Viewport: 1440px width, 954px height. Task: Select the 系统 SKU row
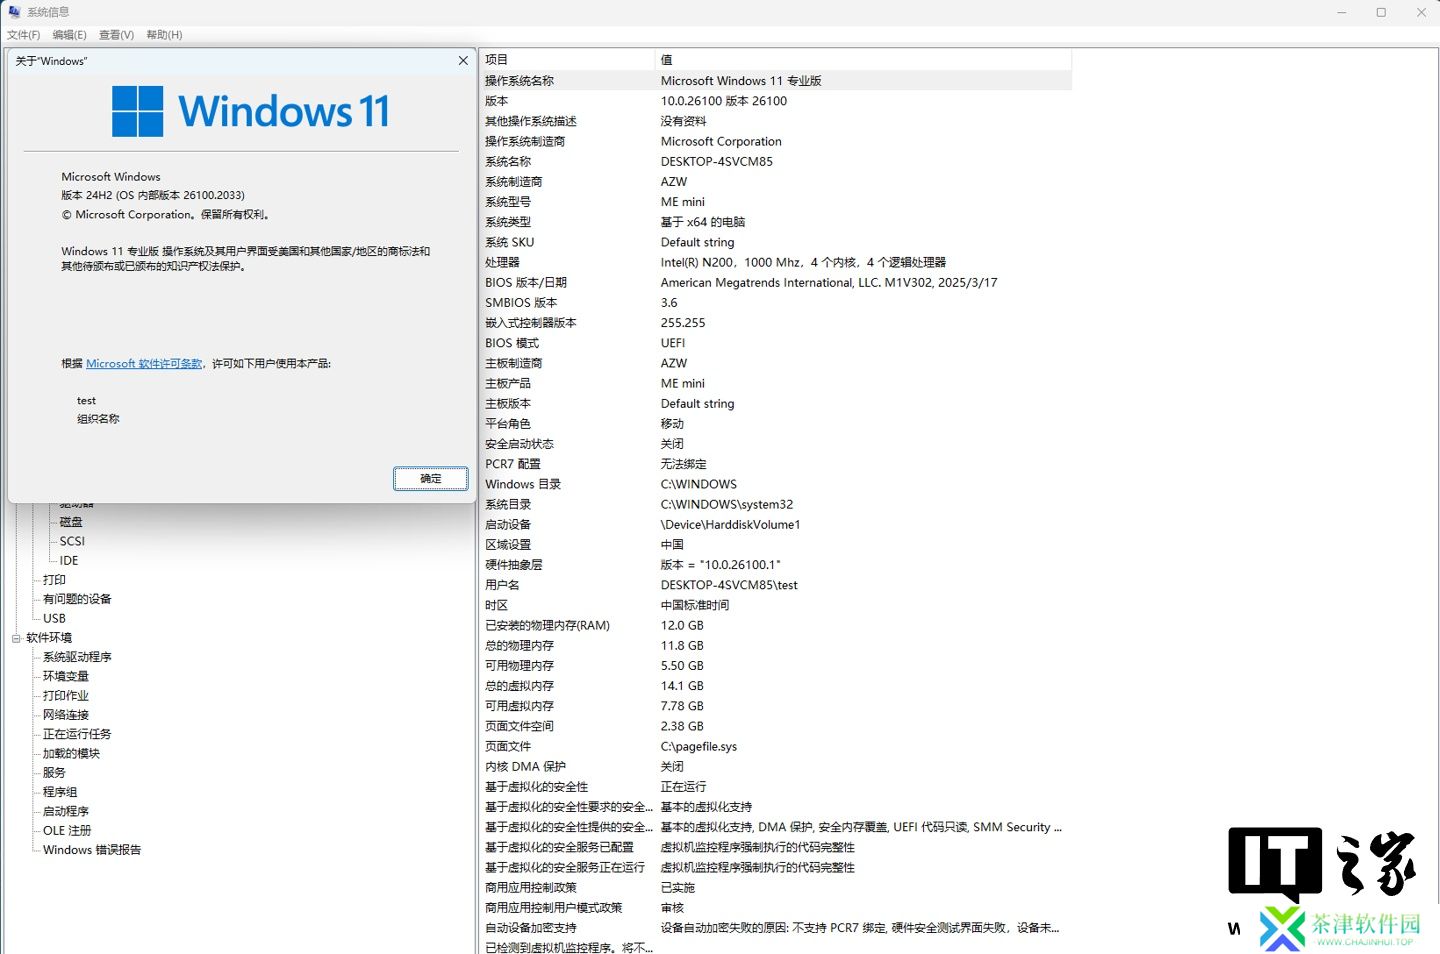click(775, 242)
